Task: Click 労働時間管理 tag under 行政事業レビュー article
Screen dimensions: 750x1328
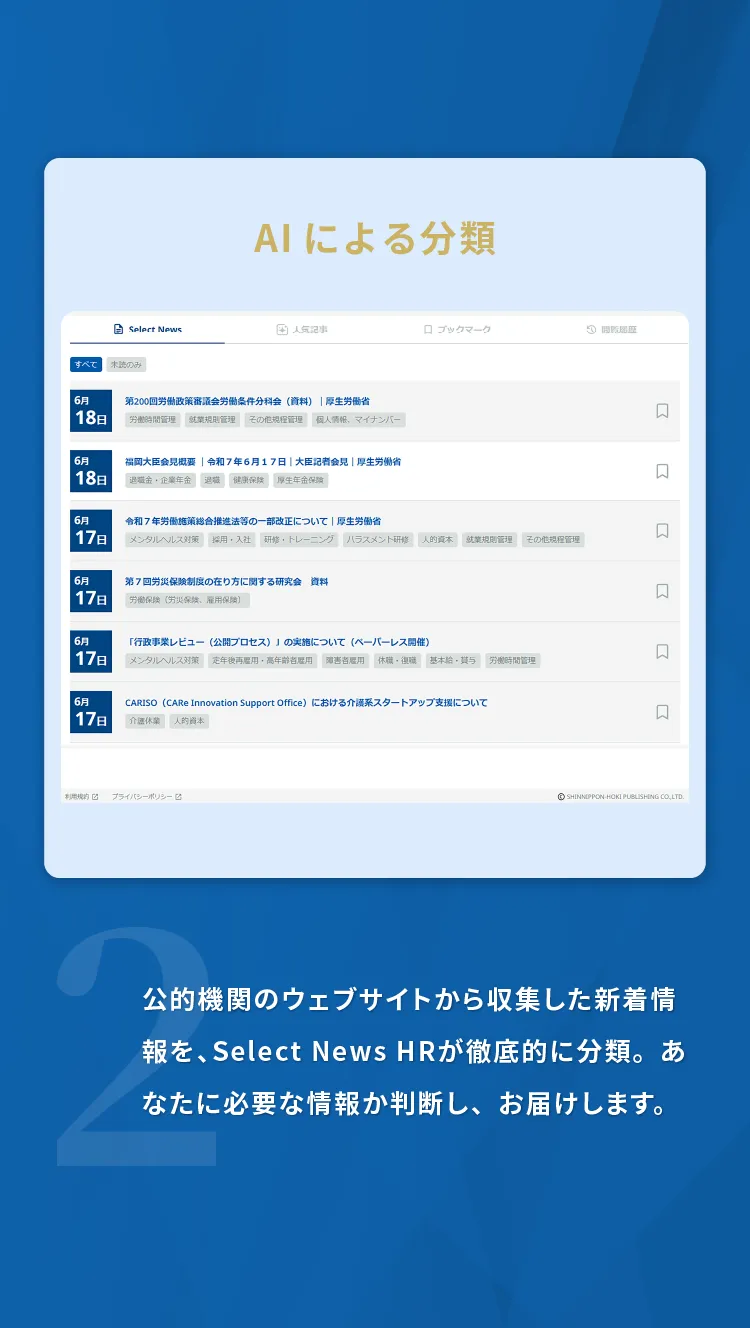Action: [x=513, y=660]
